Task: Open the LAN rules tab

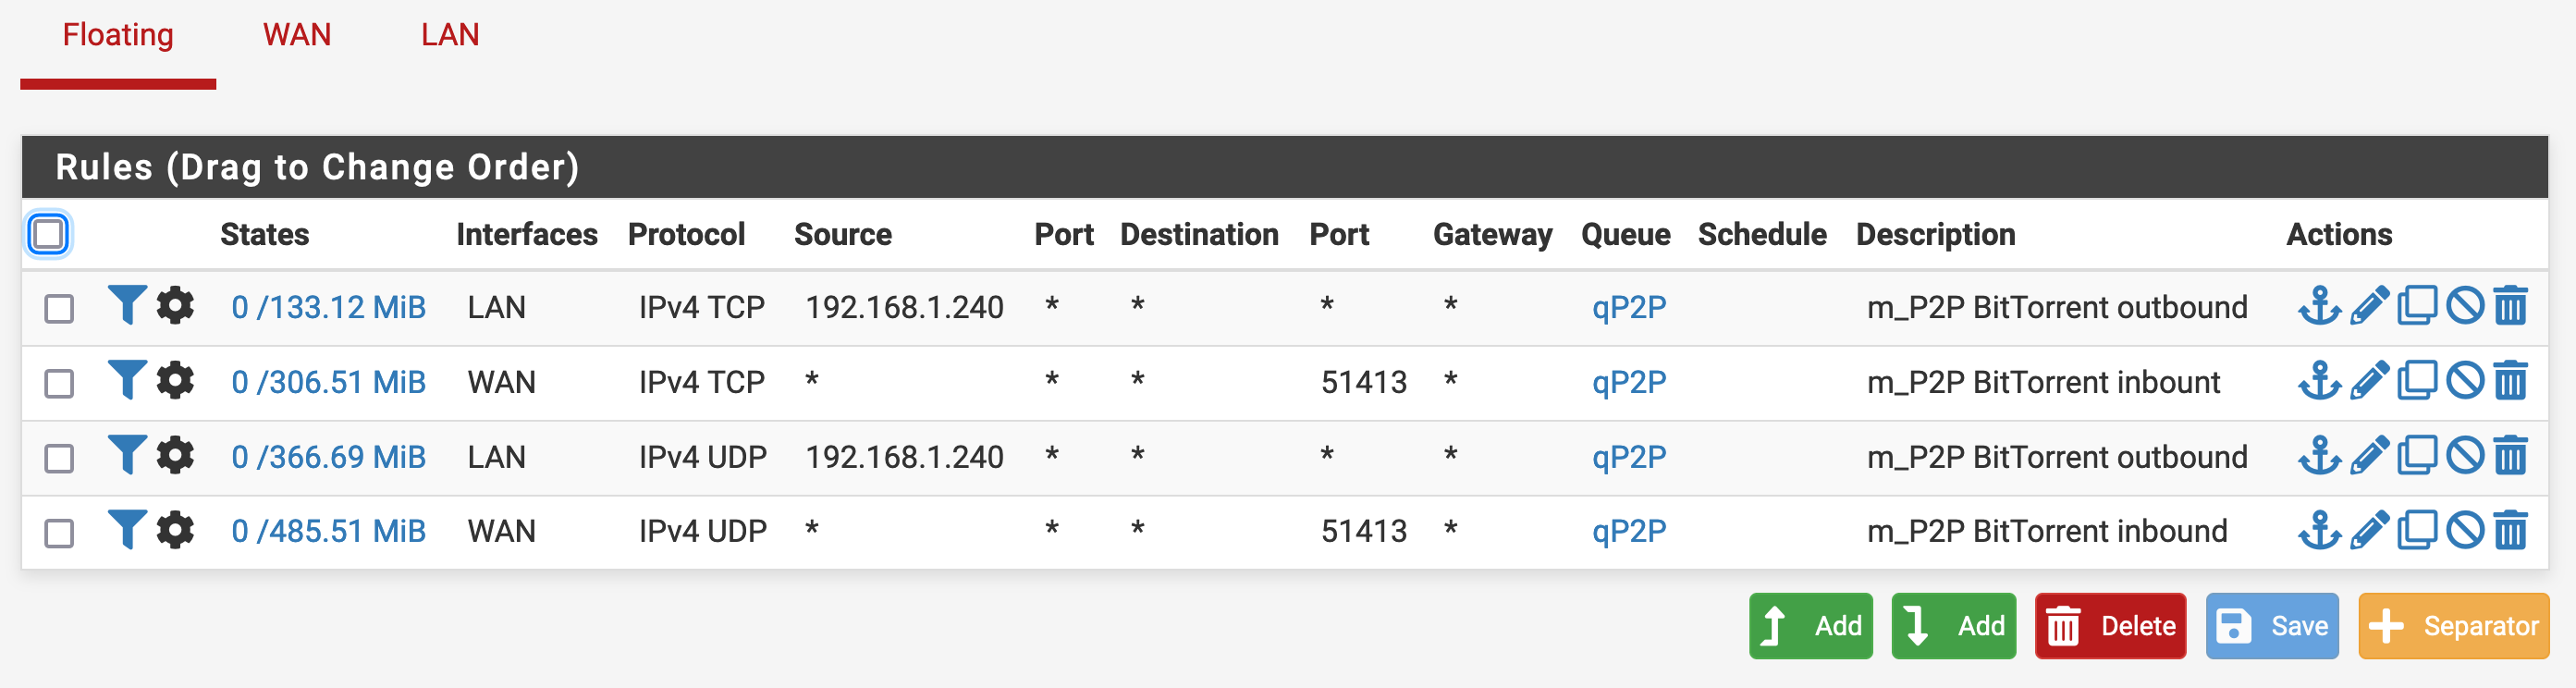Action: click(449, 35)
